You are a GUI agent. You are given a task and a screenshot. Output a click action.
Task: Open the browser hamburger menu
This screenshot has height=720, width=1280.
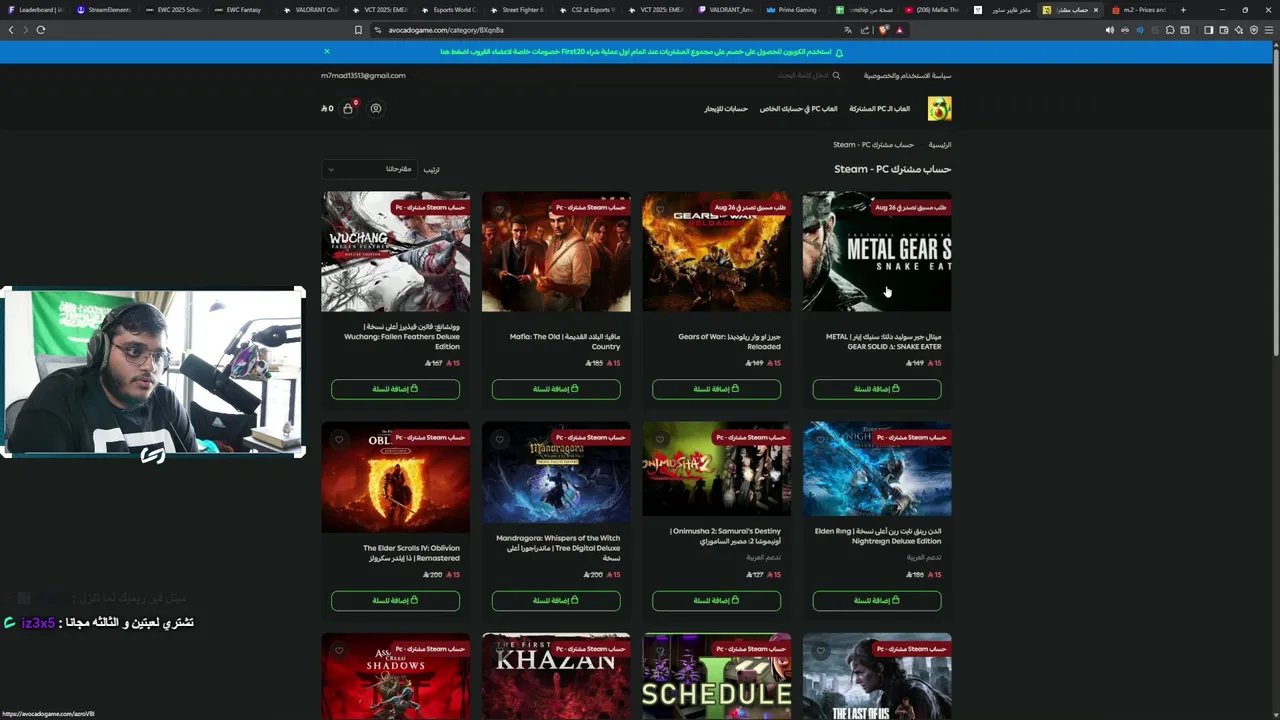pos(1269,30)
